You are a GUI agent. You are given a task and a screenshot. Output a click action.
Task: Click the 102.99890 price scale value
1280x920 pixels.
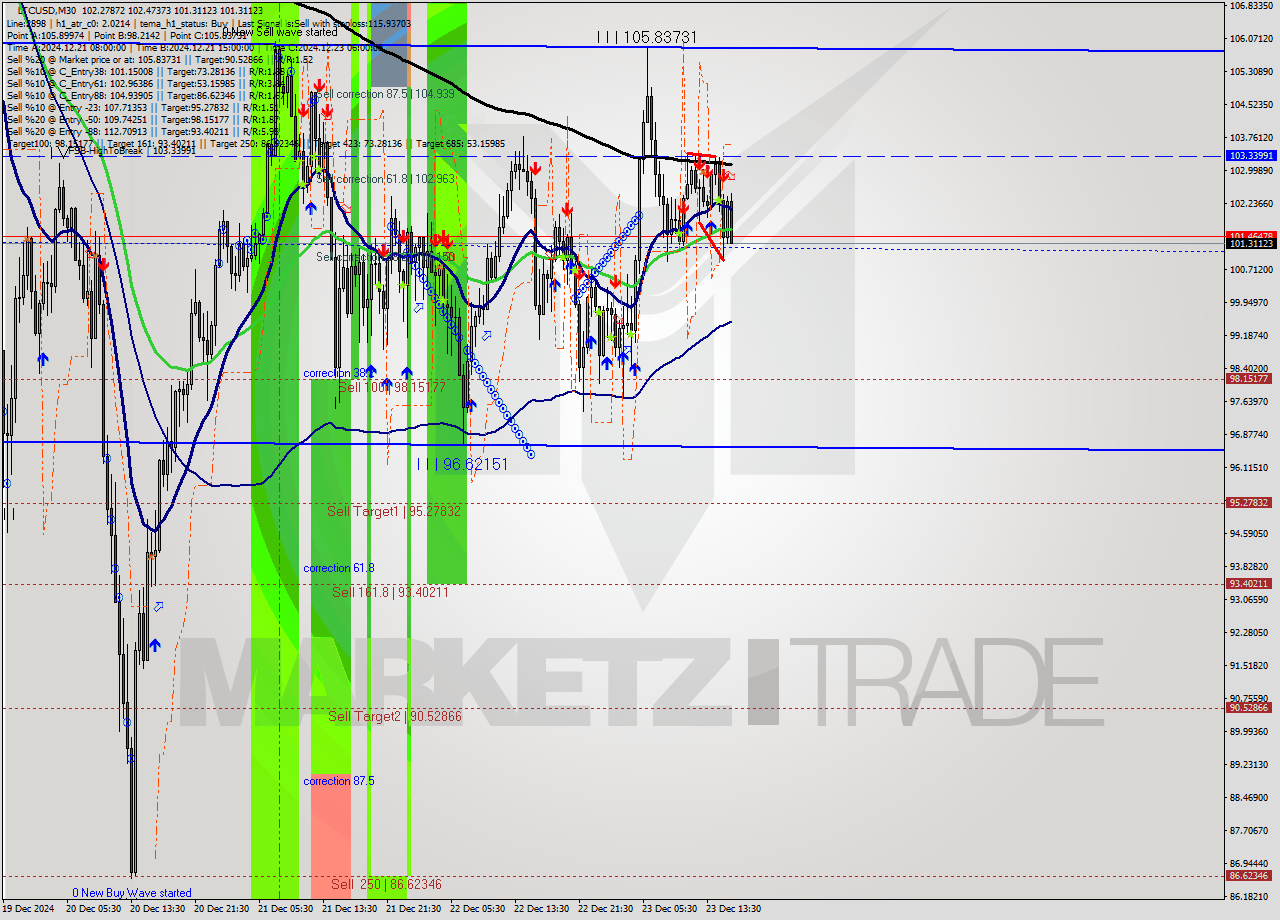(x=1251, y=171)
